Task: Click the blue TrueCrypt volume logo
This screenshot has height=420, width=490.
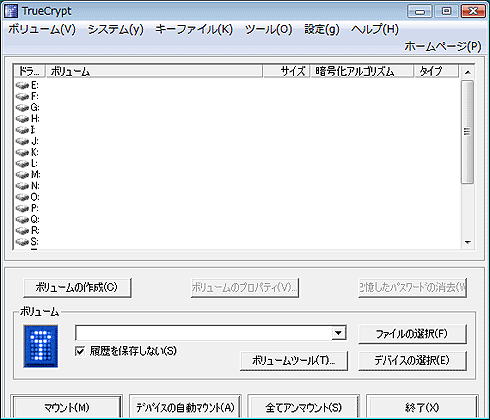Action: (x=41, y=346)
